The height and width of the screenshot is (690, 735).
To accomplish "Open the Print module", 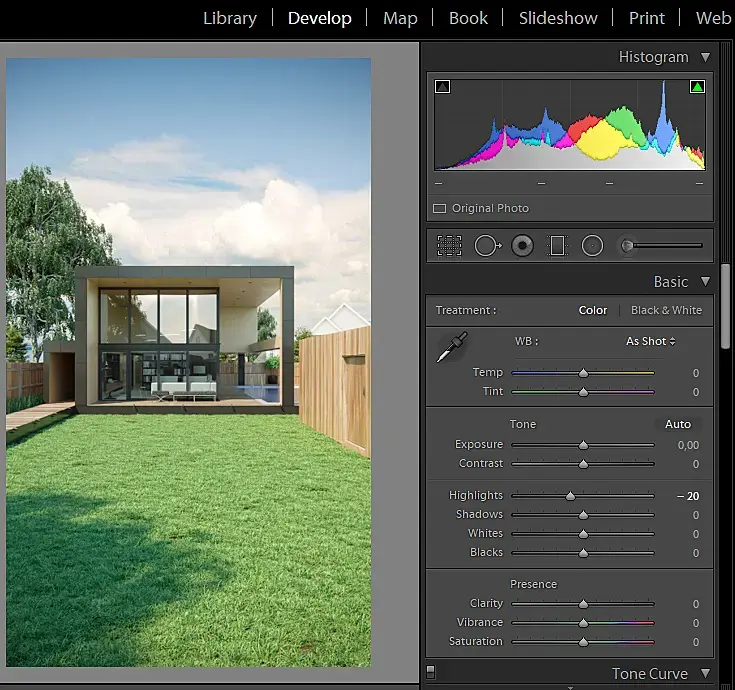I will (646, 18).
